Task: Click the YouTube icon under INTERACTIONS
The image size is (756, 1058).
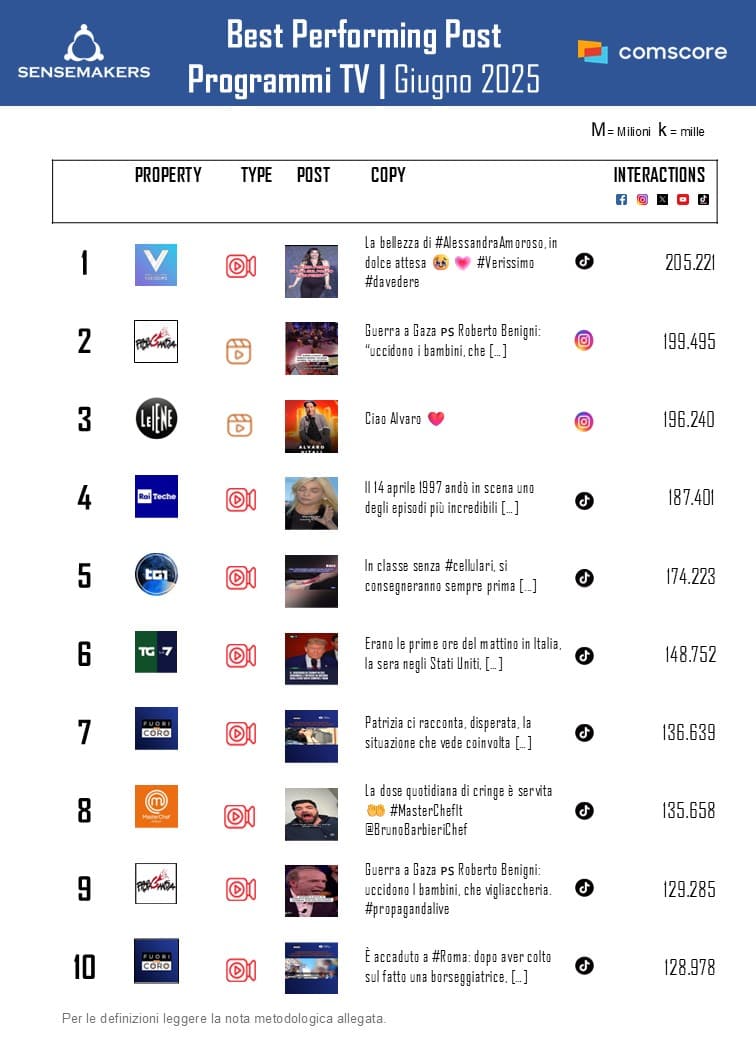Action: pyautogui.click(x=683, y=200)
